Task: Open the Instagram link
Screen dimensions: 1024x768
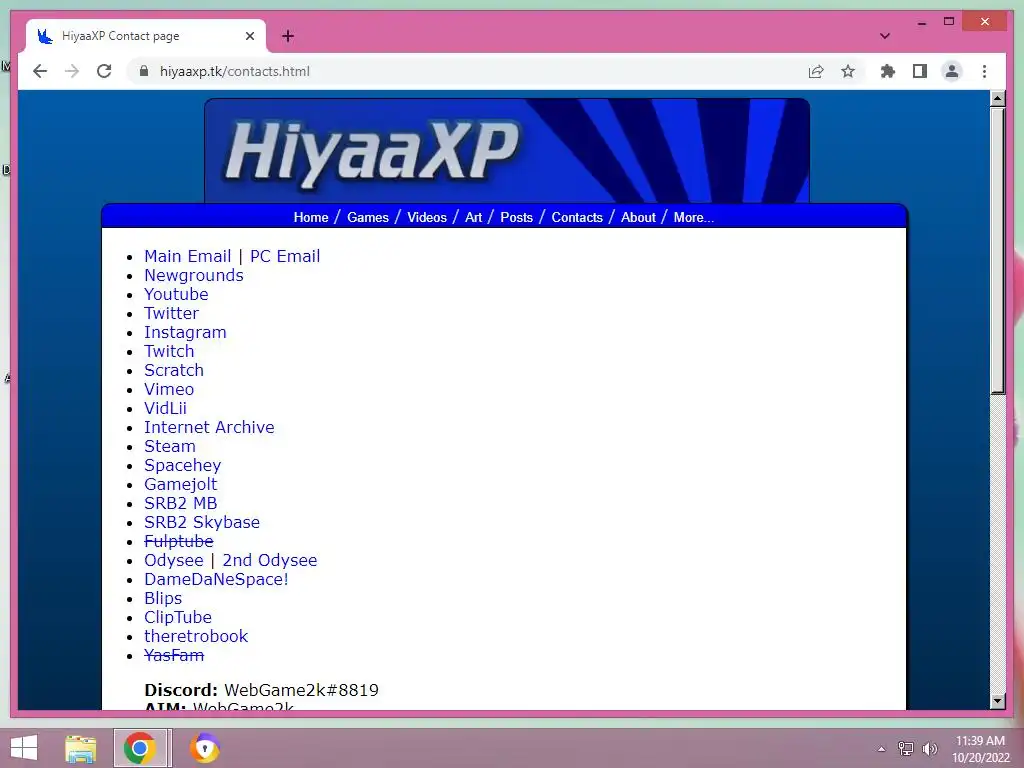Action: pos(185,332)
